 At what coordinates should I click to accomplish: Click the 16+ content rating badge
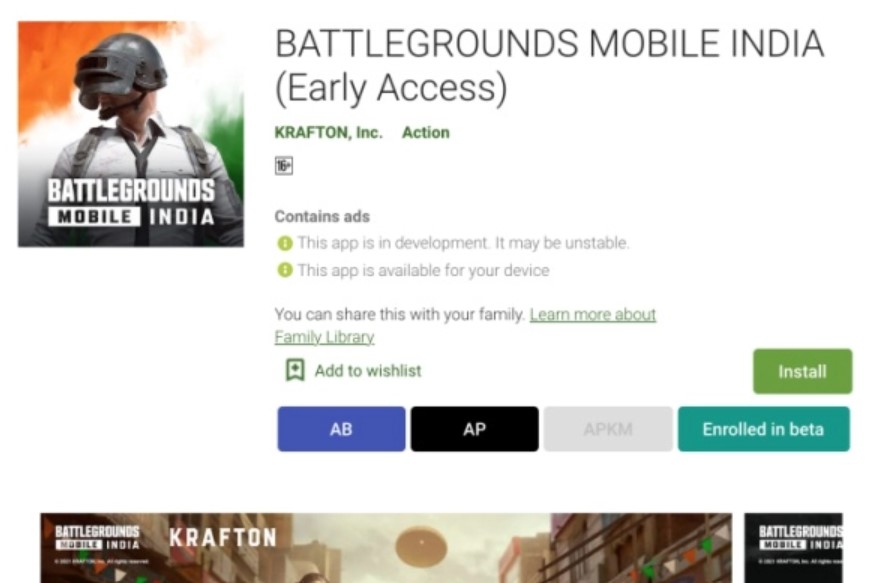click(x=284, y=166)
